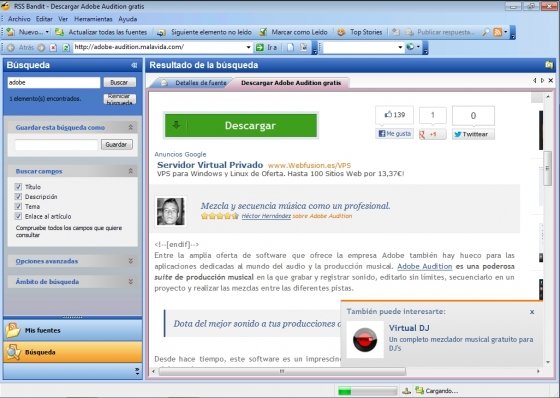Click the icon at right of Resultado header
This screenshot has height=398, width=560.
click(x=549, y=65)
